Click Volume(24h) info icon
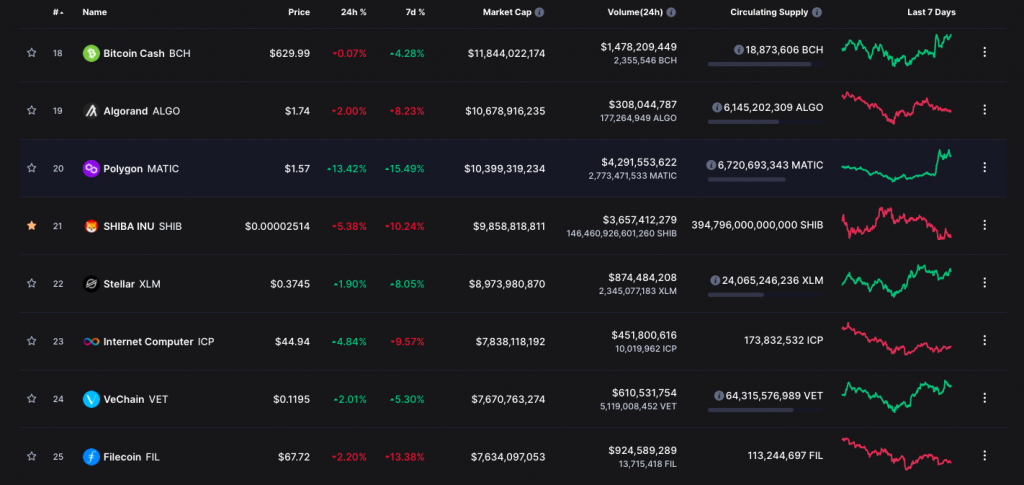 click(671, 12)
